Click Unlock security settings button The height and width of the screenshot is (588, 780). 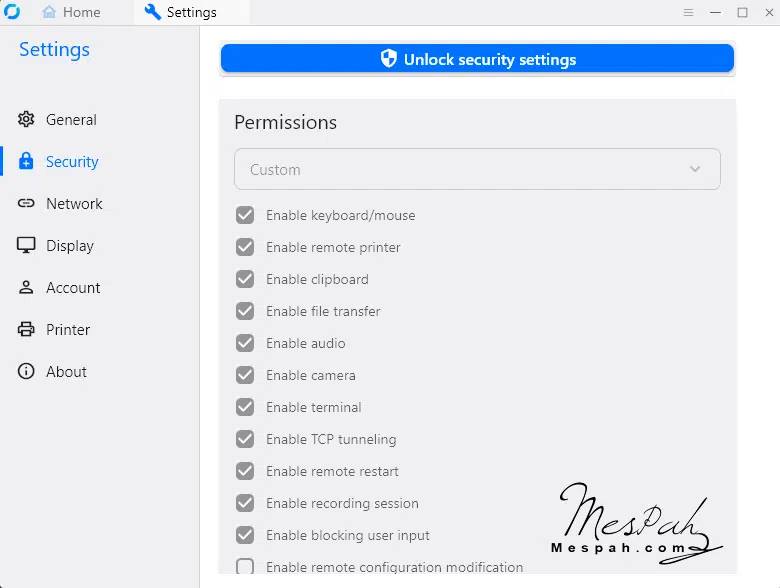point(477,59)
